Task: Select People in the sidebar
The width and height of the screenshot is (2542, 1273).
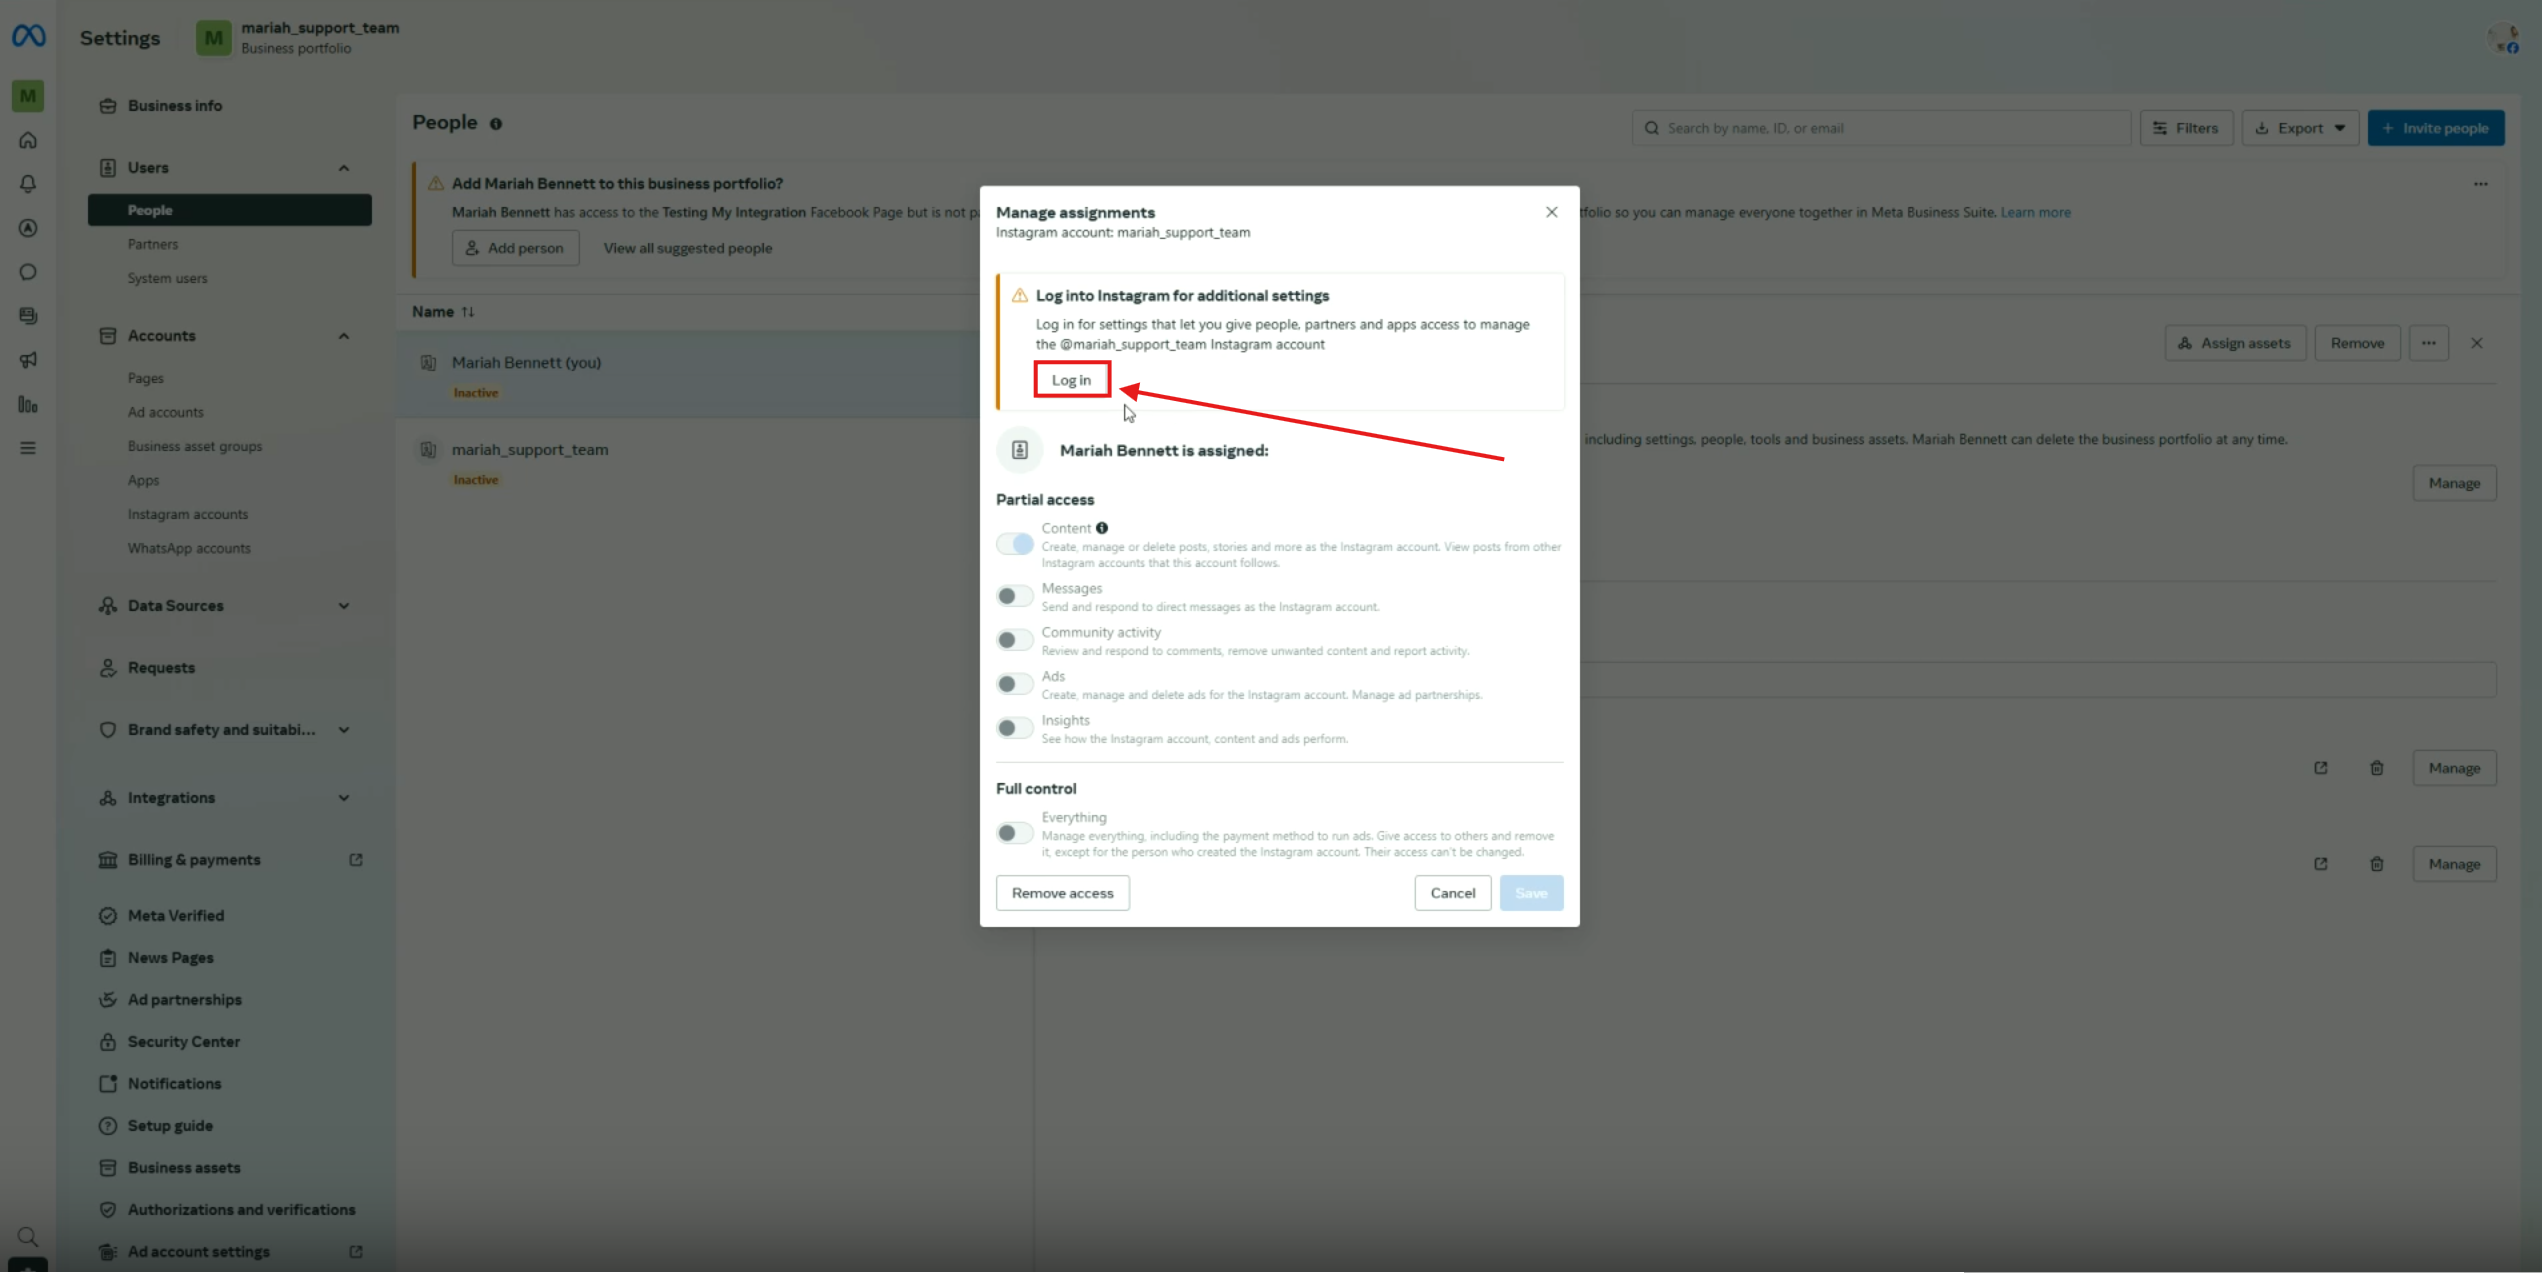Action: click(230, 210)
